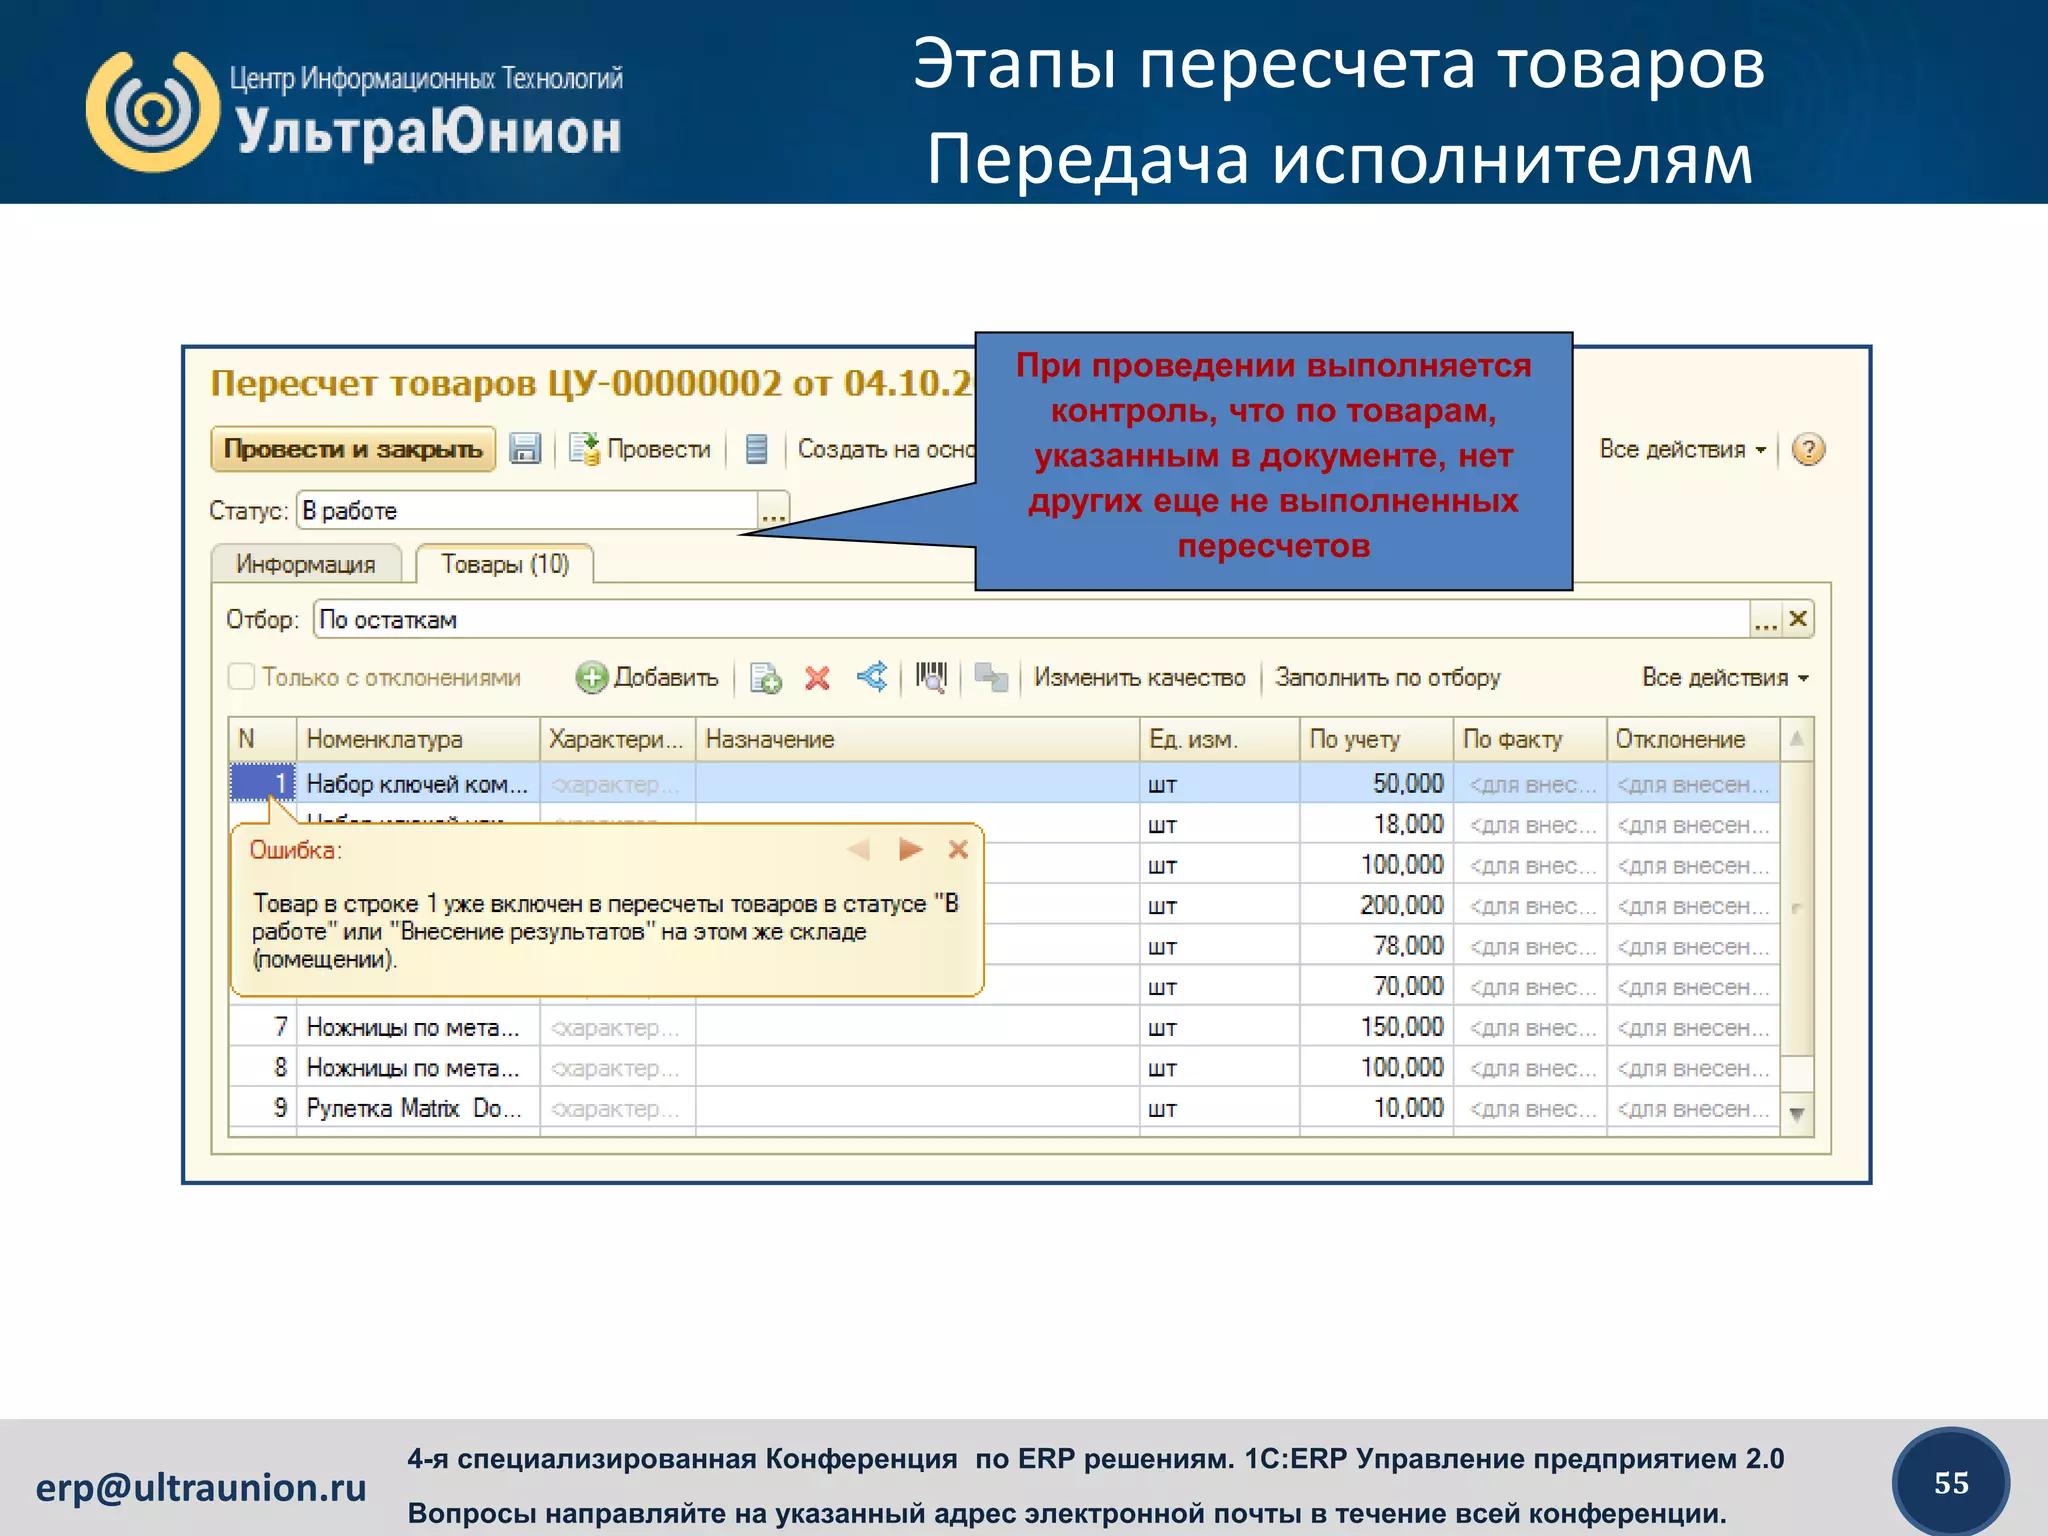Click the grey icon next to barcode icon
2048x1536 pixels.
pos(991,677)
